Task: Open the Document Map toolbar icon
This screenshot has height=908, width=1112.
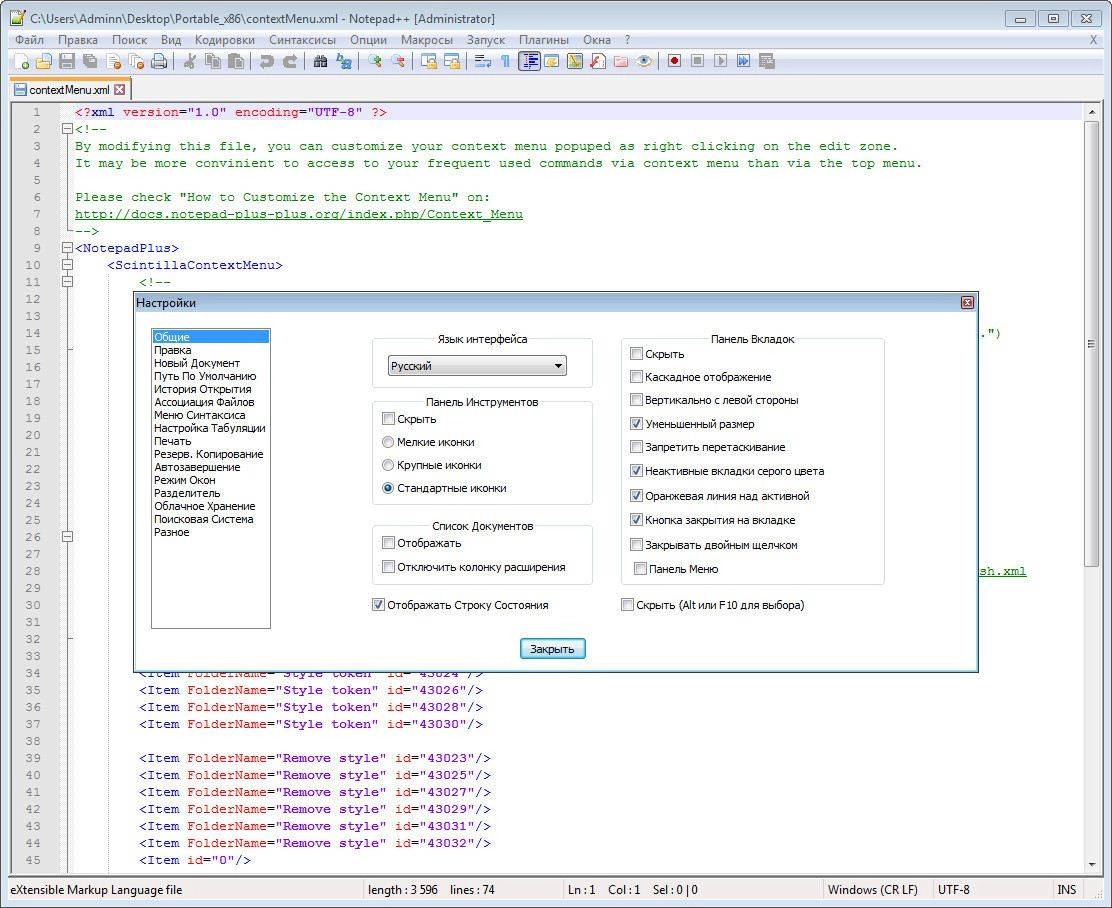Action: coord(575,62)
